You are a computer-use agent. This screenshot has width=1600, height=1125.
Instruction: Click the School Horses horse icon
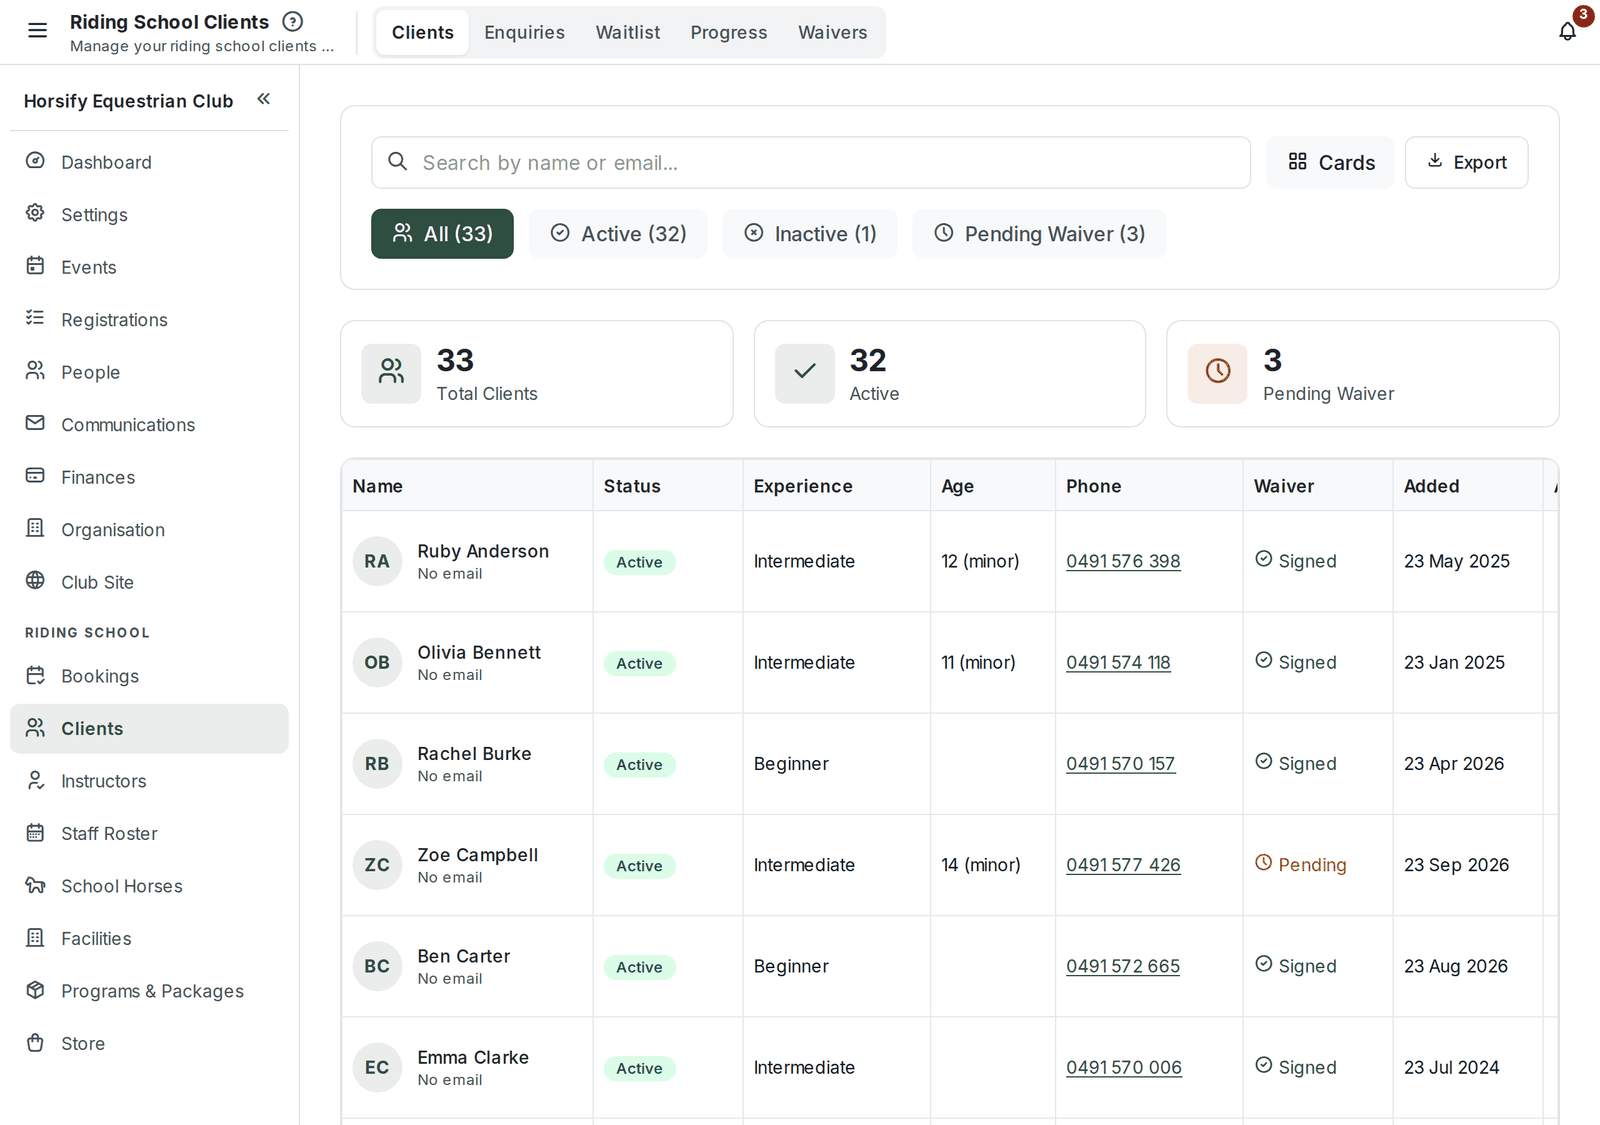click(x=35, y=885)
